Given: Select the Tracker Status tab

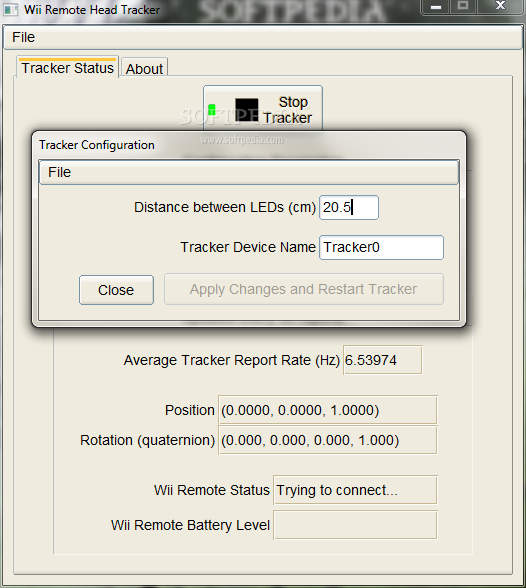Looking at the screenshot, I should (67, 67).
